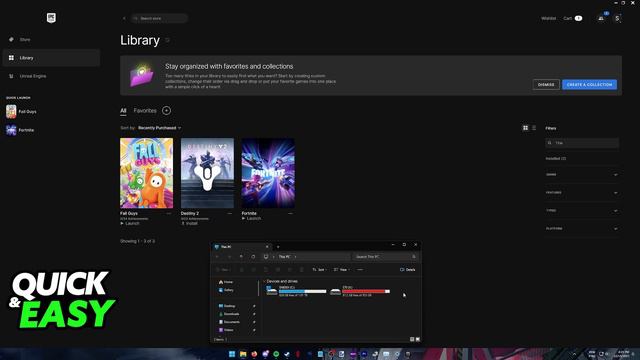Focus the Search store field
Screen dimensions: 640x360
159,18
